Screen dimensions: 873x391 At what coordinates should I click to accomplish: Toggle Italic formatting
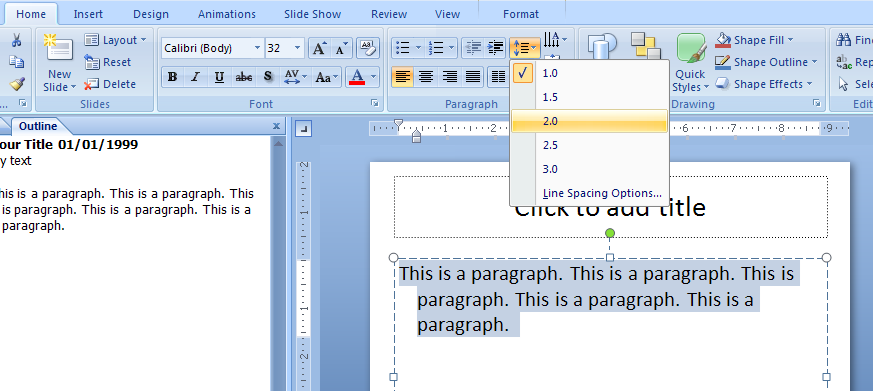pyautogui.click(x=195, y=77)
